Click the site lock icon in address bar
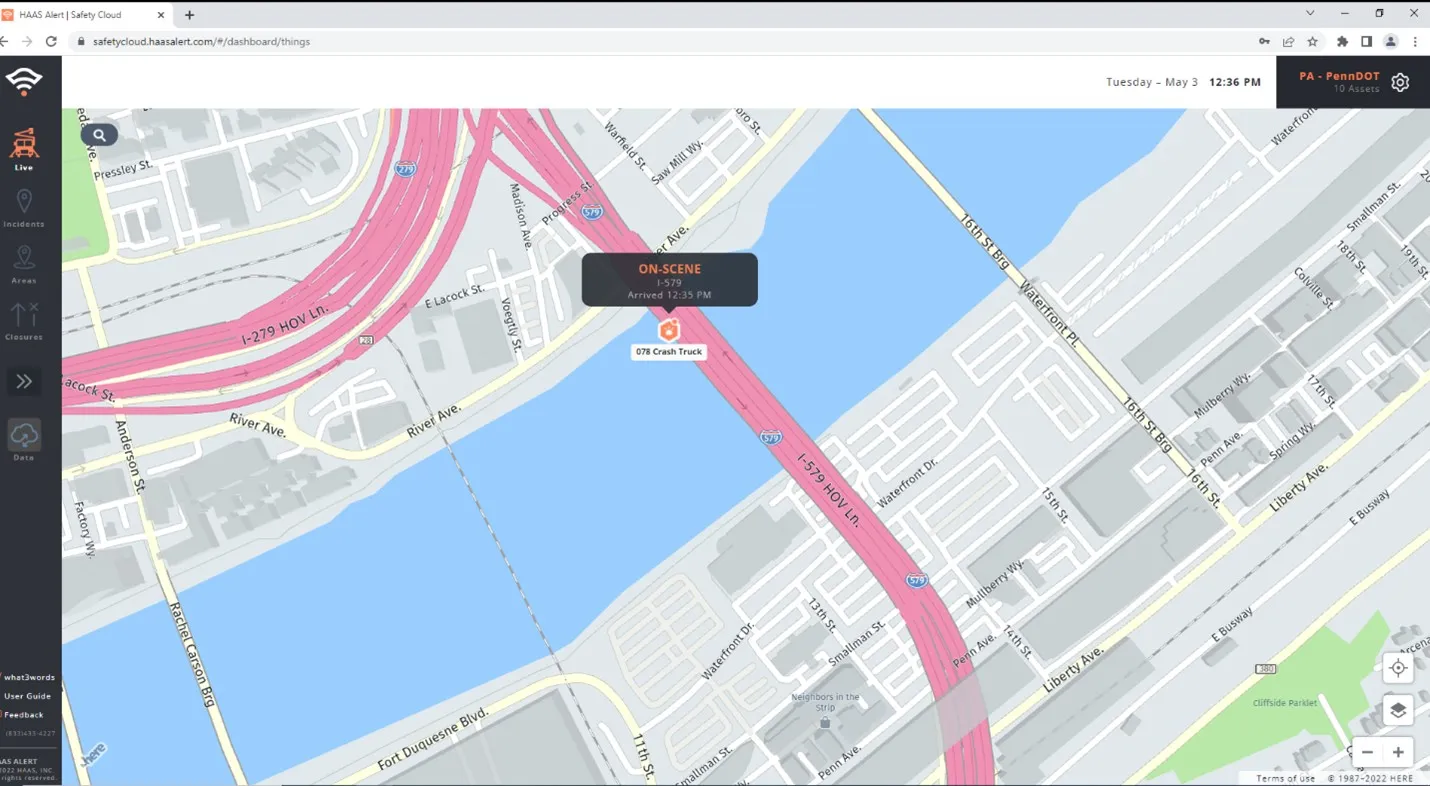Screen dimensions: 1430x786 (81, 42)
